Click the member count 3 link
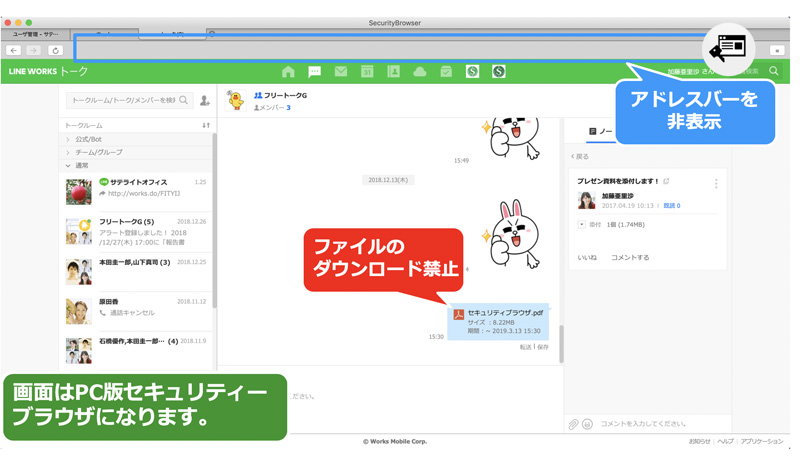800x460 pixels. point(288,108)
